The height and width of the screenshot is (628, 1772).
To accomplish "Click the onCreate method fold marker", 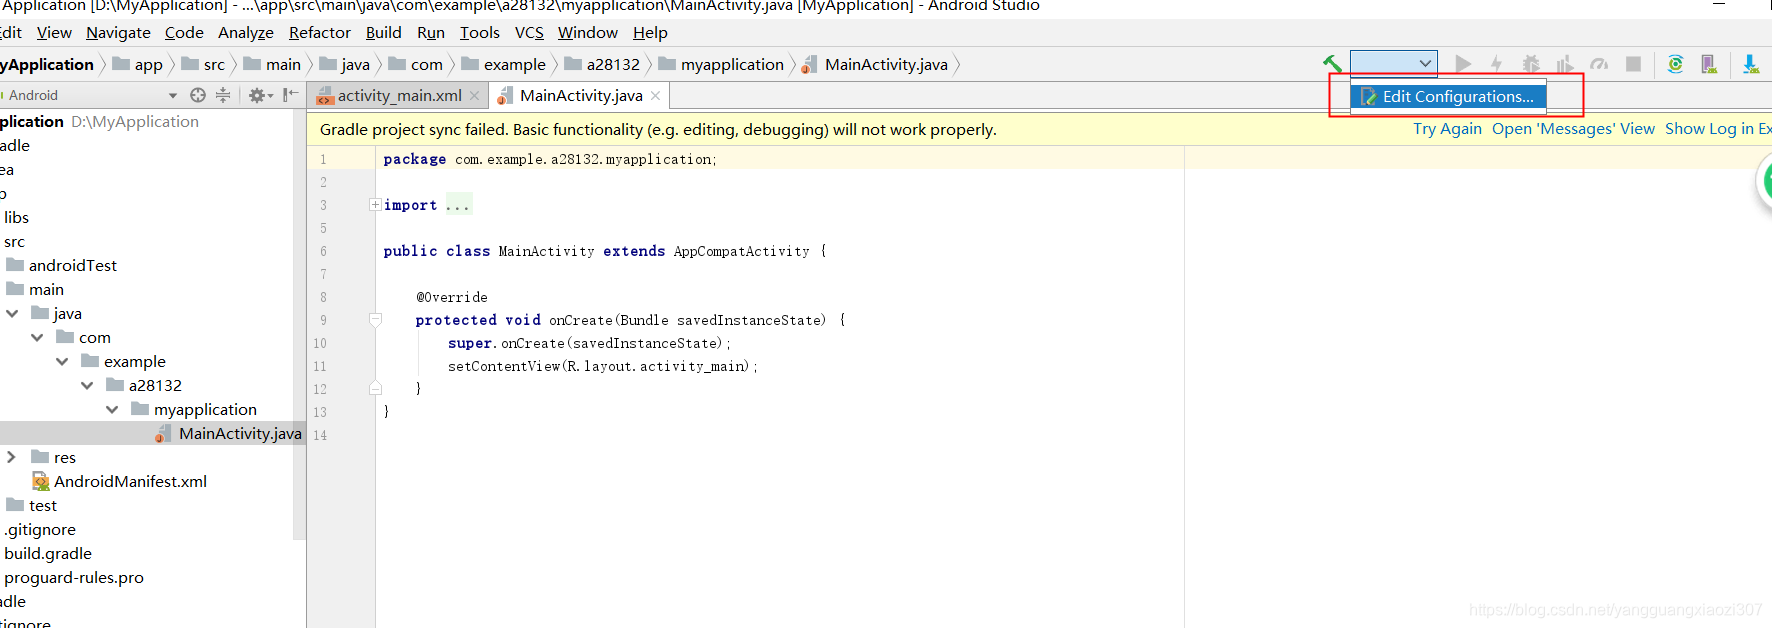I will pyautogui.click(x=375, y=320).
